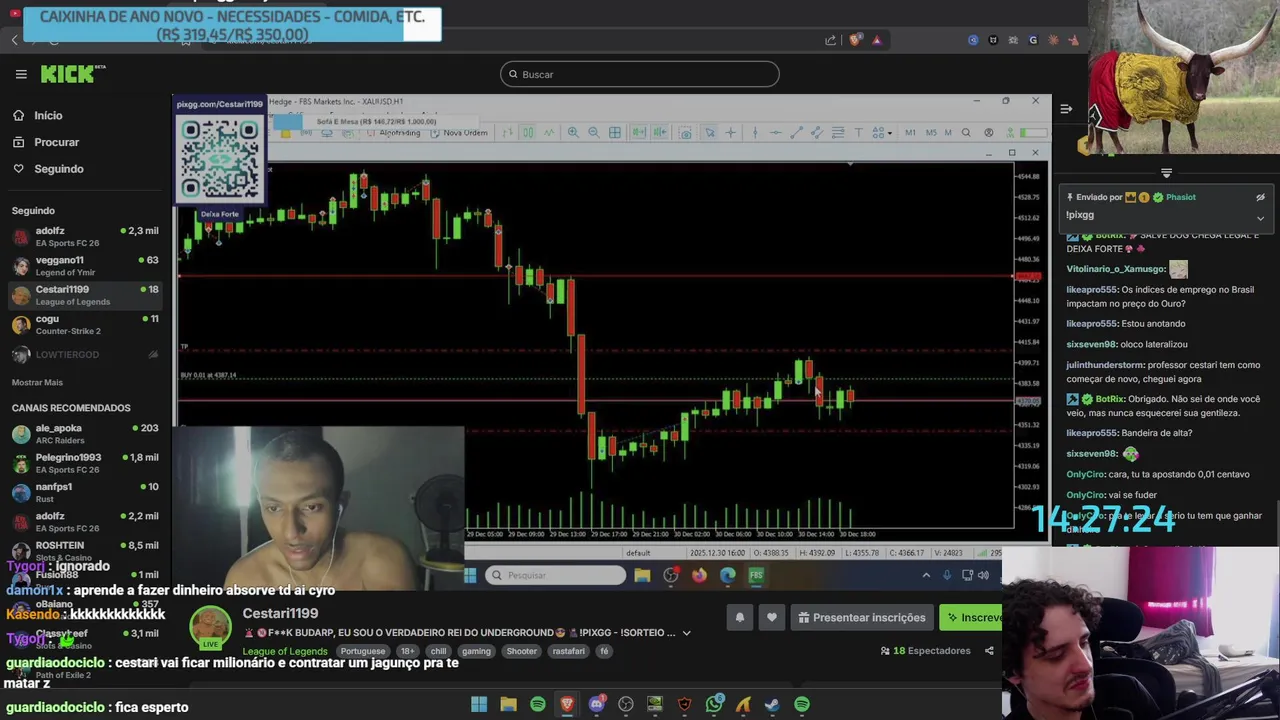Go to Início in the sidebar

(48, 115)
